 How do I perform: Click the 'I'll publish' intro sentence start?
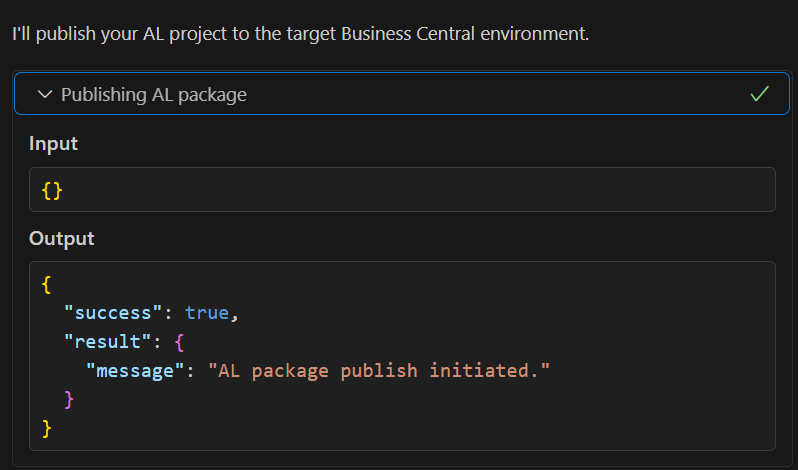click(x=40, y=34)
